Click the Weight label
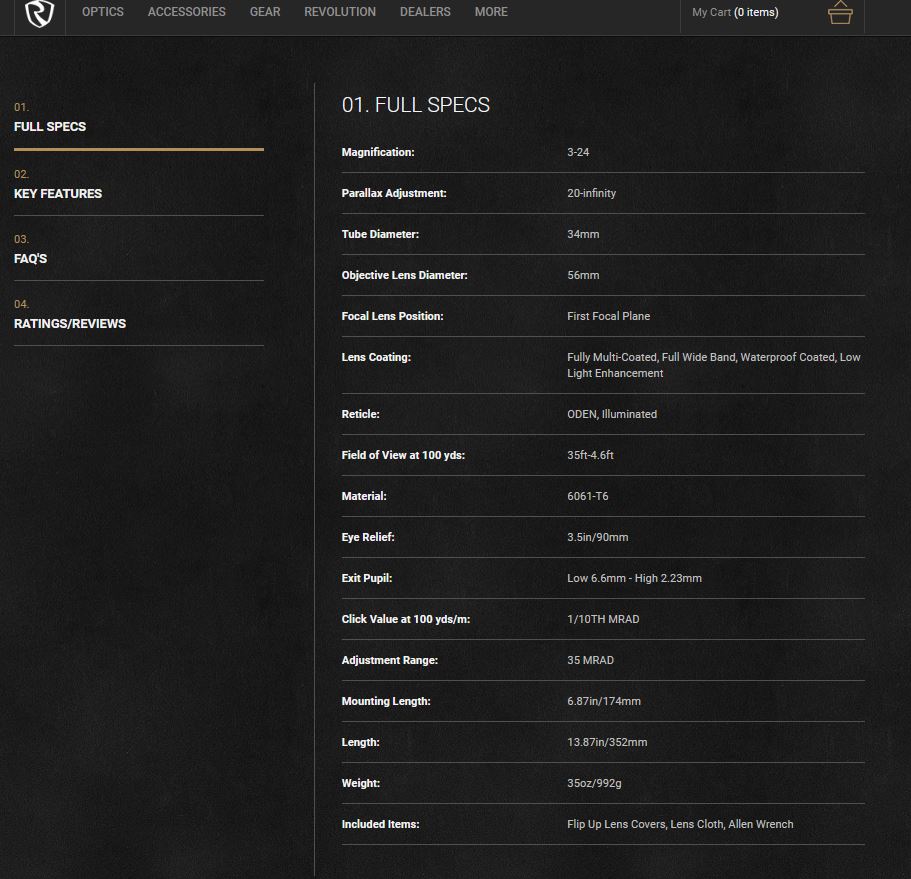The height and width of the screenshot is (879, 911). 361,783
